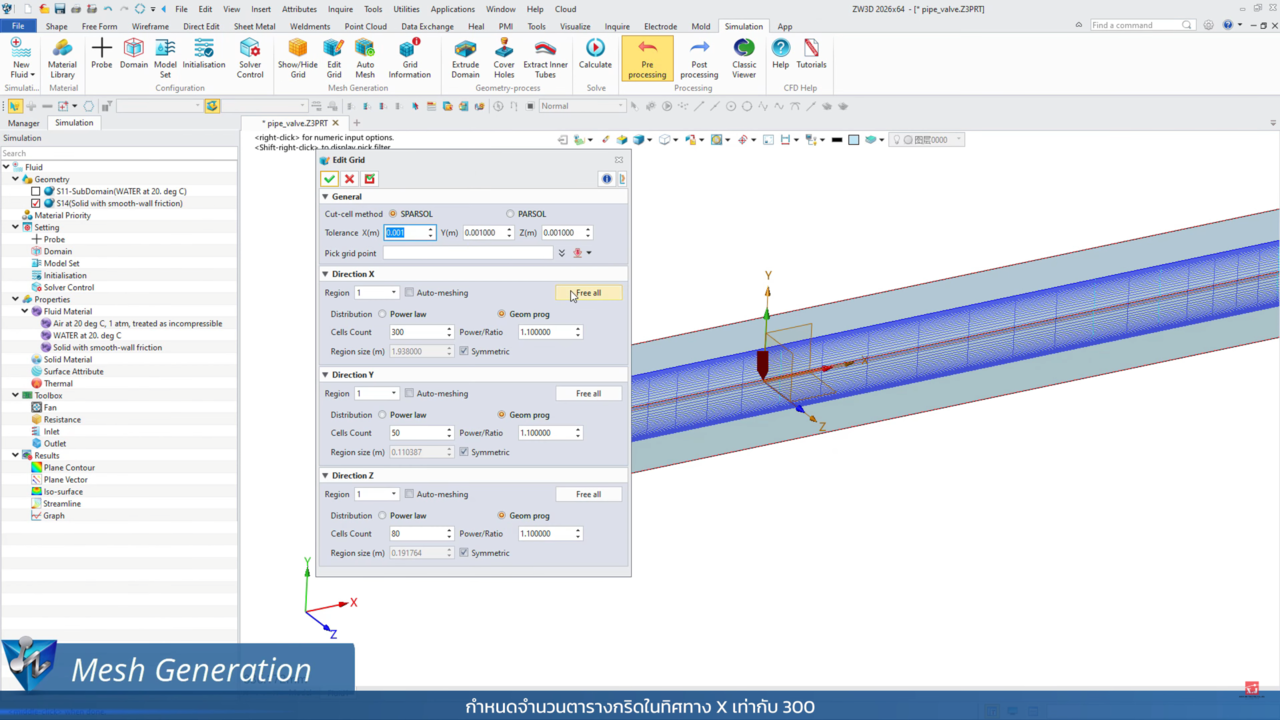
Task: Select the PARSOL cut-cell method
Action: click(x=510, y=214)
